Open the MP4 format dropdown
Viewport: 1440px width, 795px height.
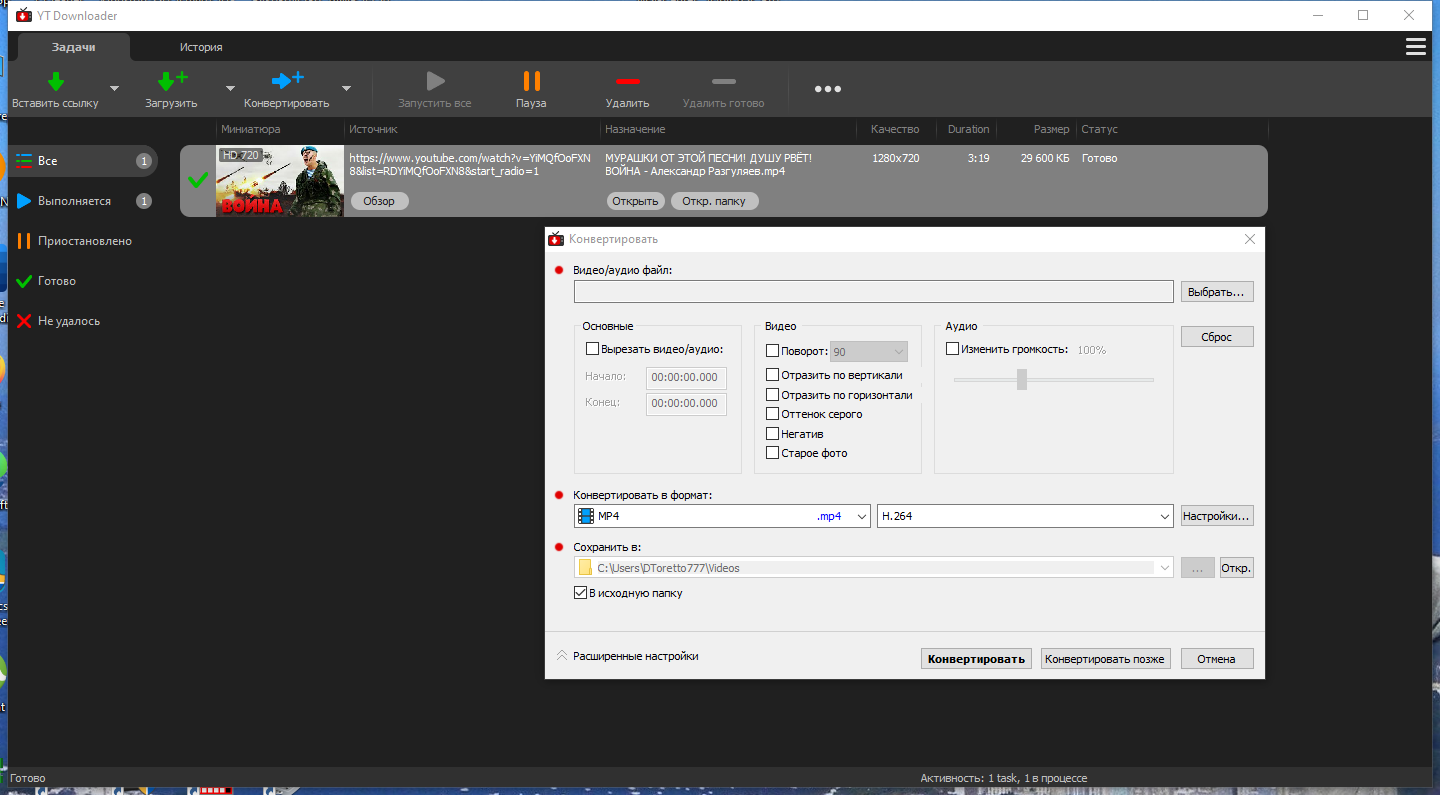(x=722, y=516)
